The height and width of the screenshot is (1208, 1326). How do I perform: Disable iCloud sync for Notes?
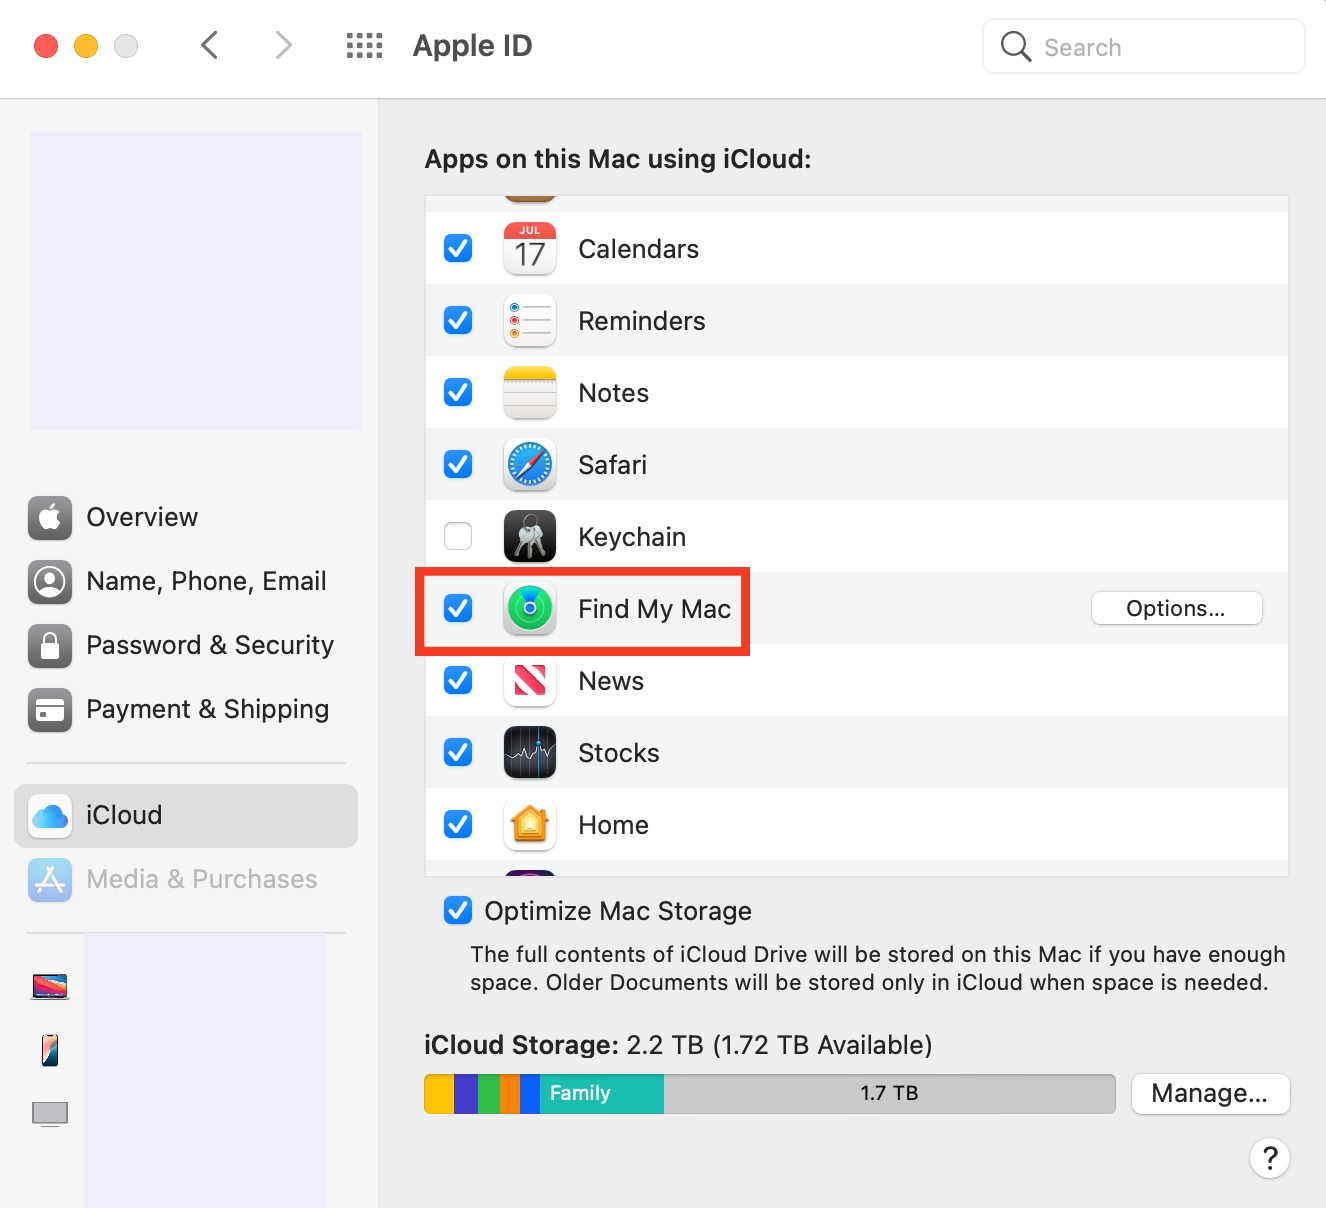457,392
